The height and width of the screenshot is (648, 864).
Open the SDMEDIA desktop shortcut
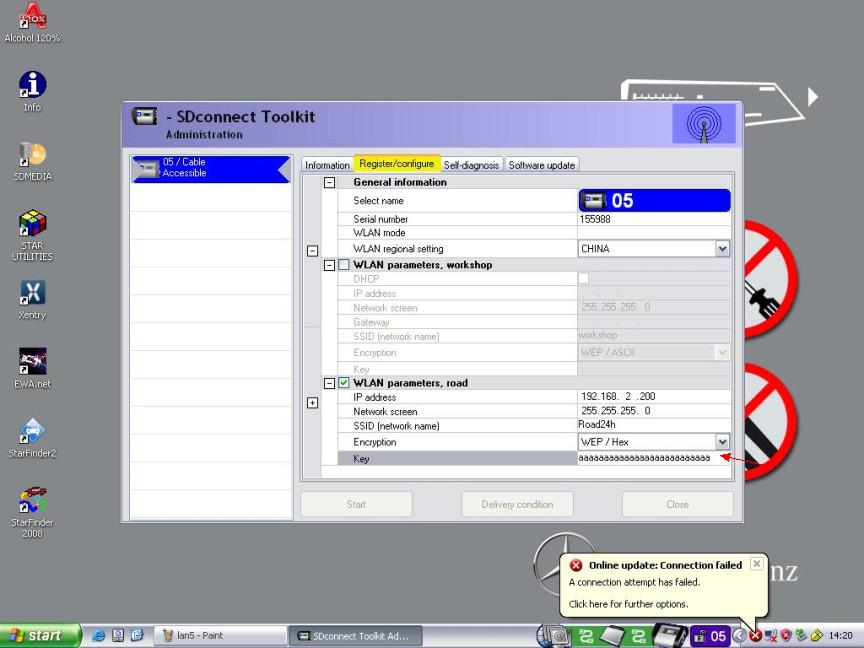pyautogui.click(x=32, y=161)
